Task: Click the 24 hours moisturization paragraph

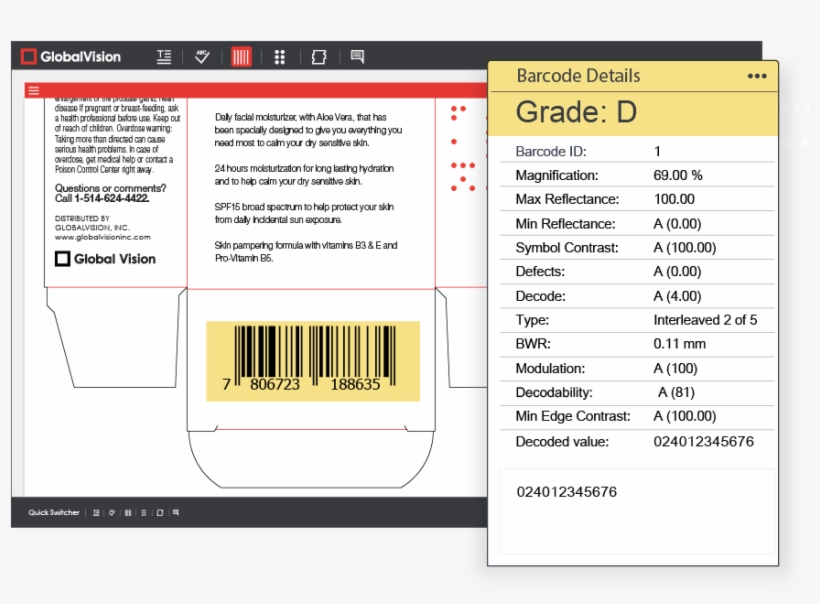Action: click(x=304, y=175)
